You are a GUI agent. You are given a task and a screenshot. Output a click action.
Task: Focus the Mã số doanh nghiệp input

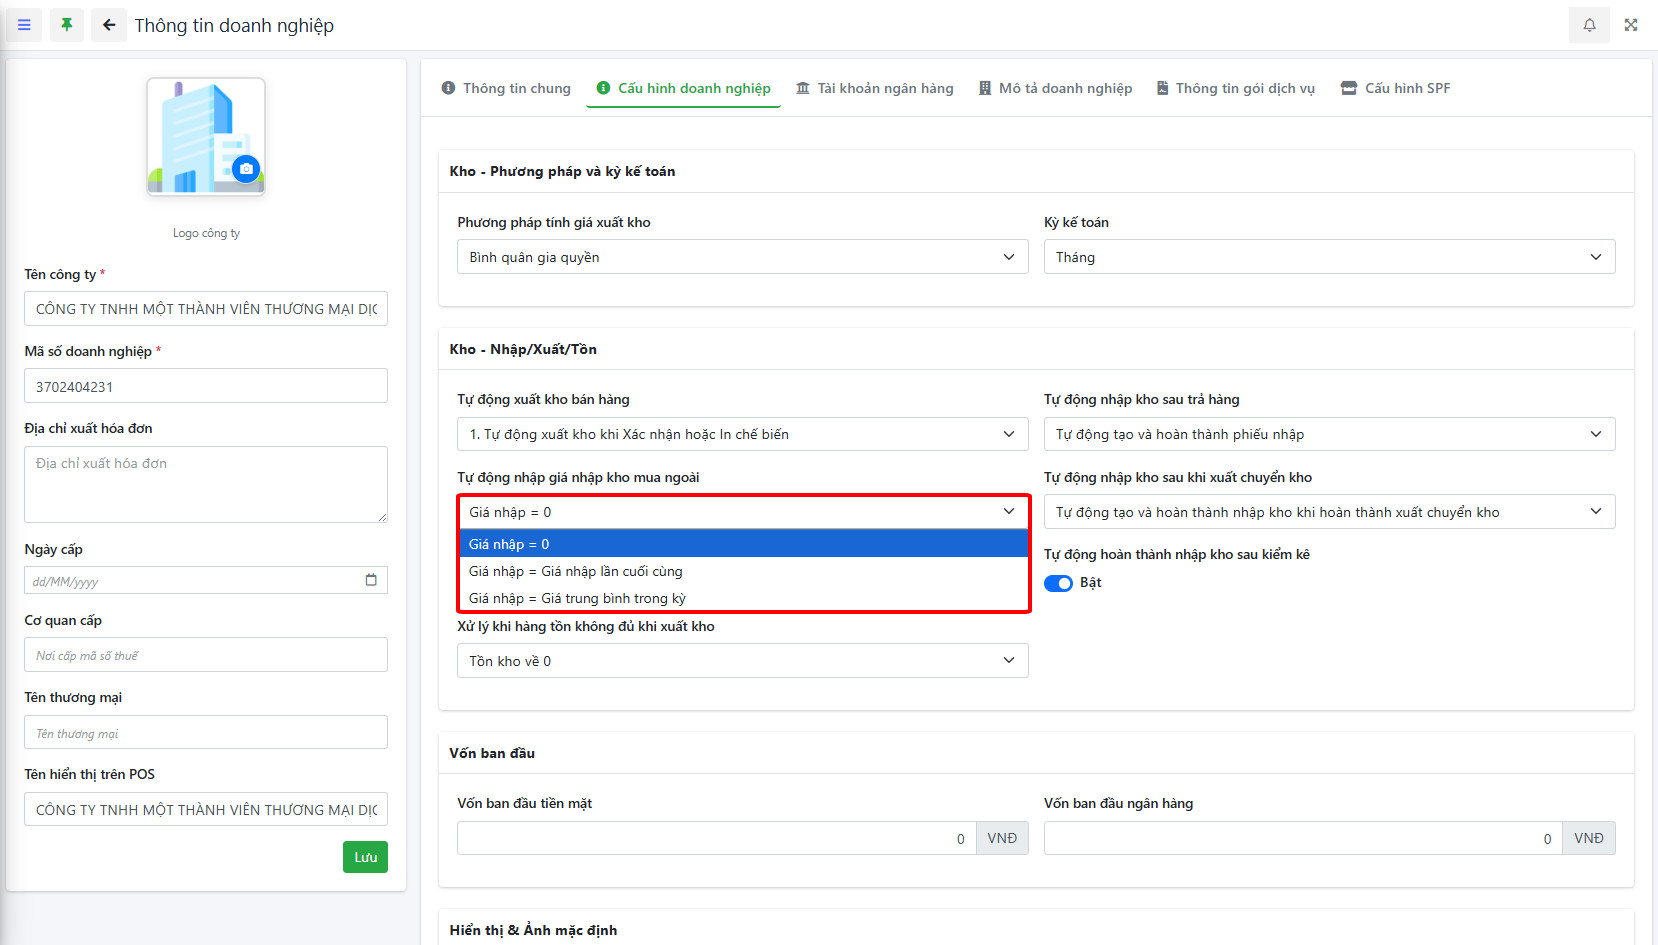tap(206, 386)
